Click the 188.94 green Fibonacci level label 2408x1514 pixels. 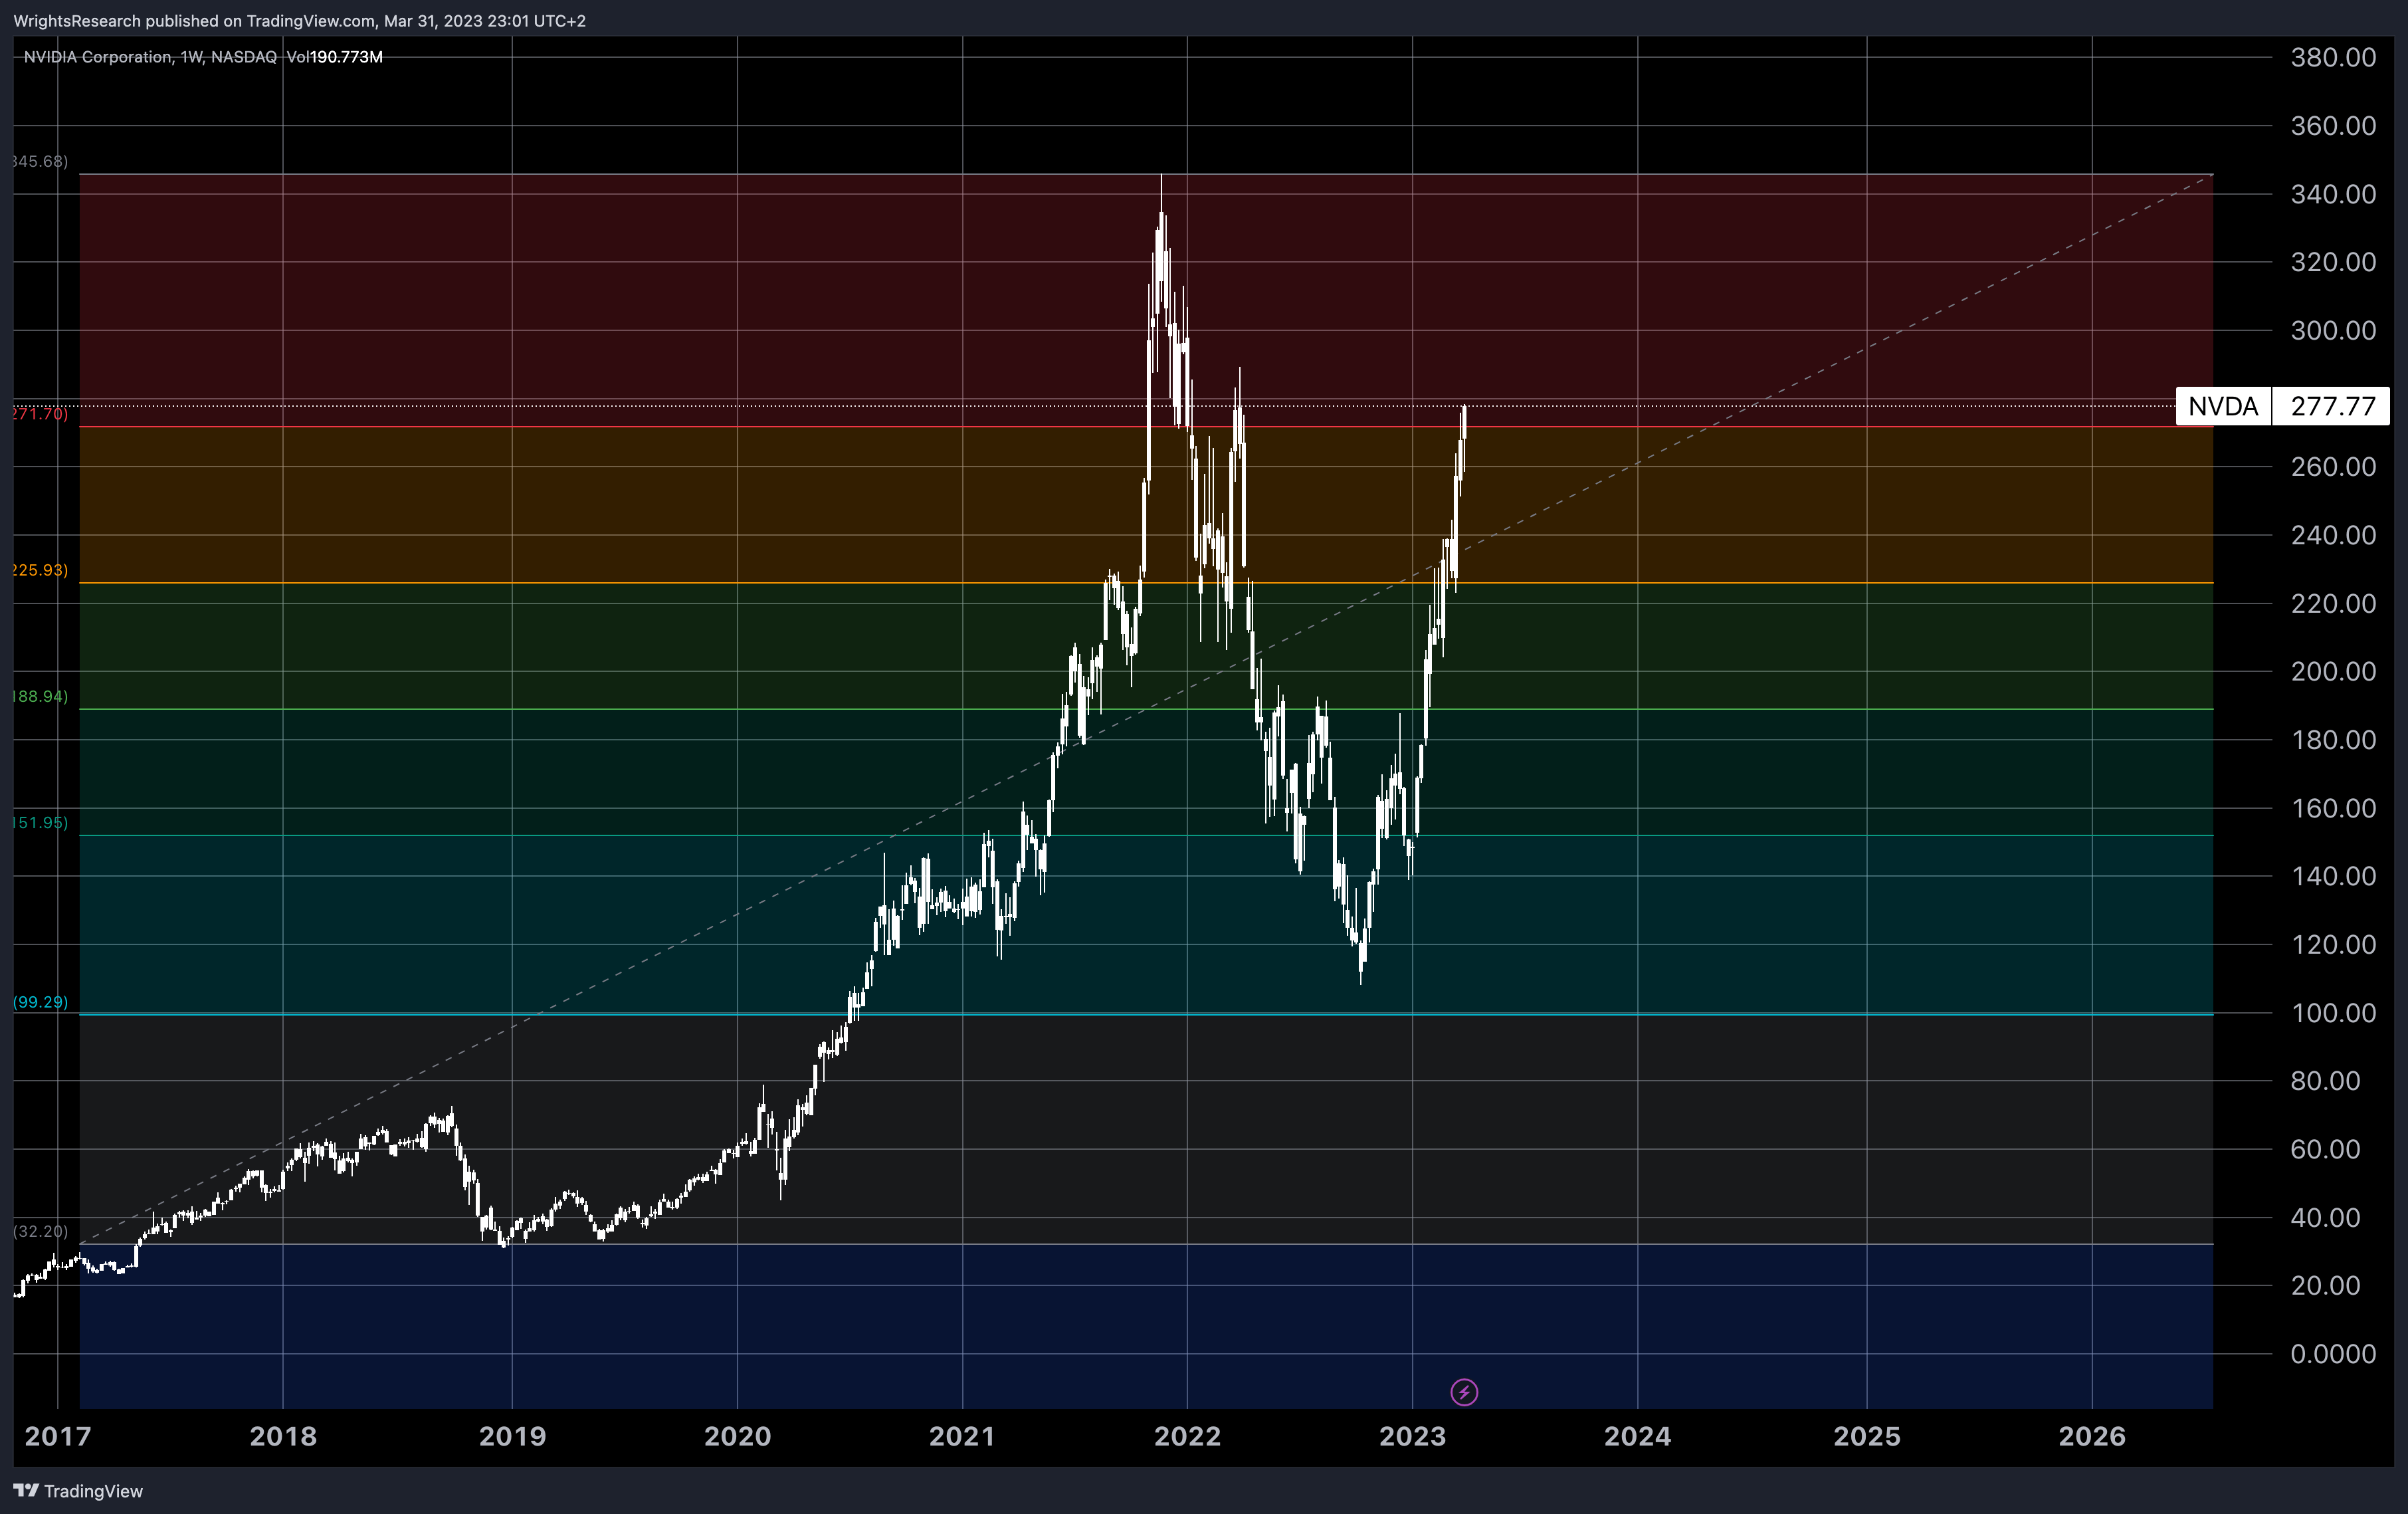click(40, 696)
